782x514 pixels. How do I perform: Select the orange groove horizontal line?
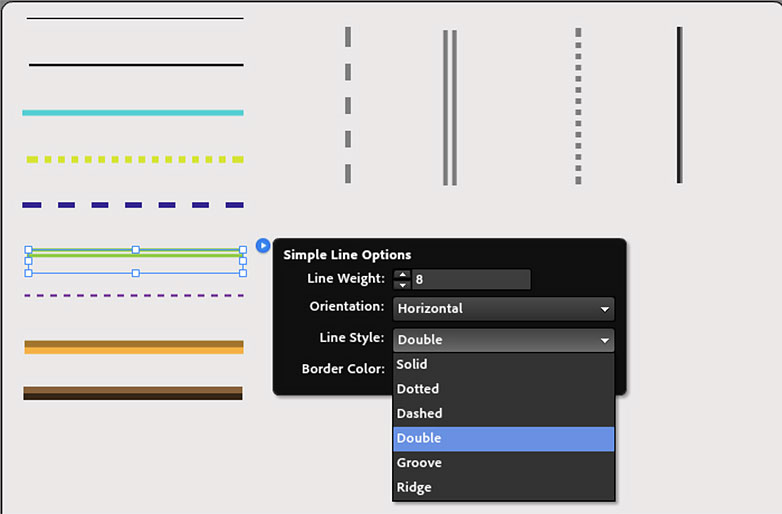[x=134, y=347]
